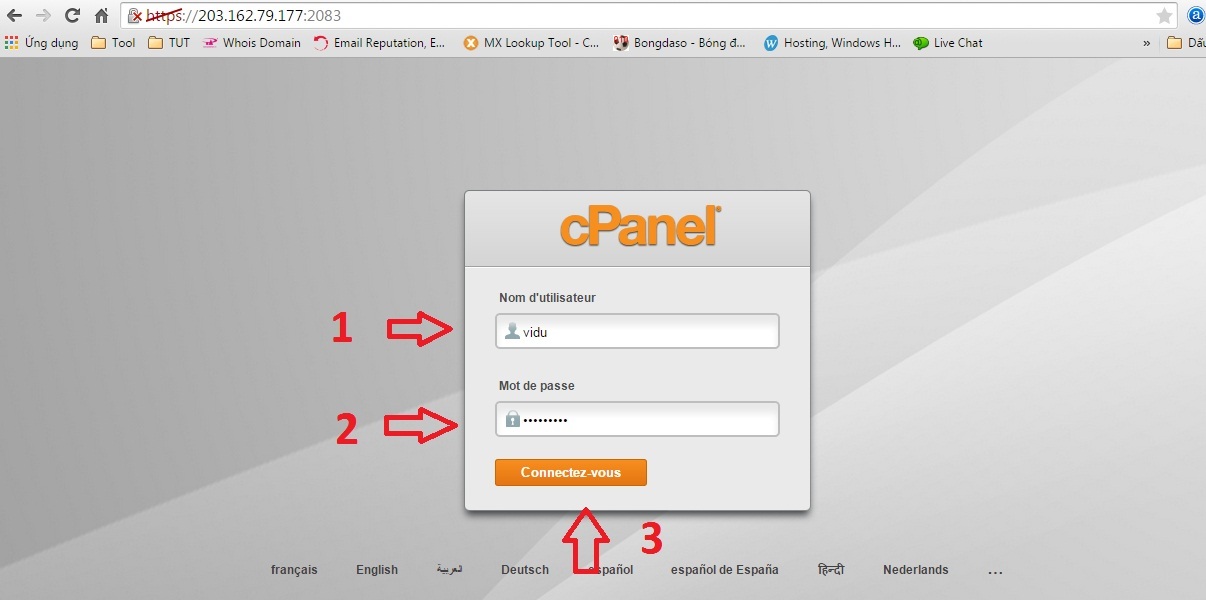This screenshot has width=1206, height=600.
Task: Go to browser home icon
Action: (101, 16)
